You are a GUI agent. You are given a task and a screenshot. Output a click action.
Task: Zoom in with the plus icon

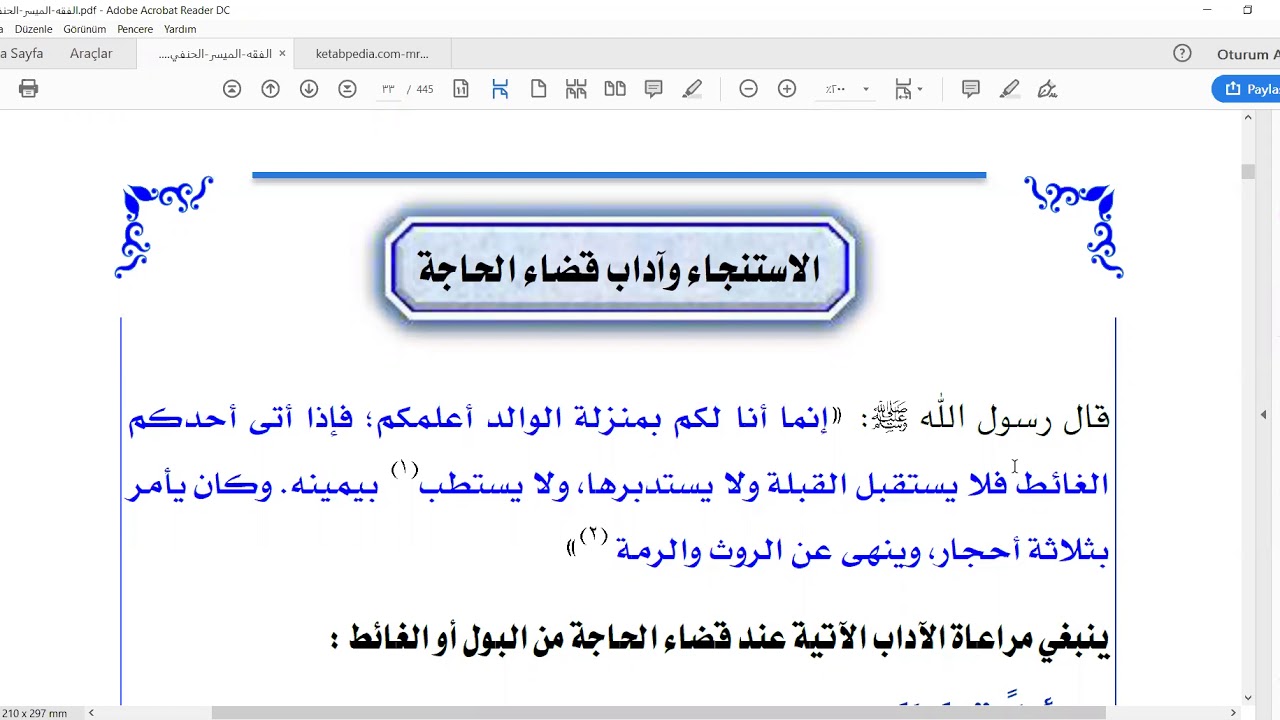pyautogui.click(x=787, y=89)
